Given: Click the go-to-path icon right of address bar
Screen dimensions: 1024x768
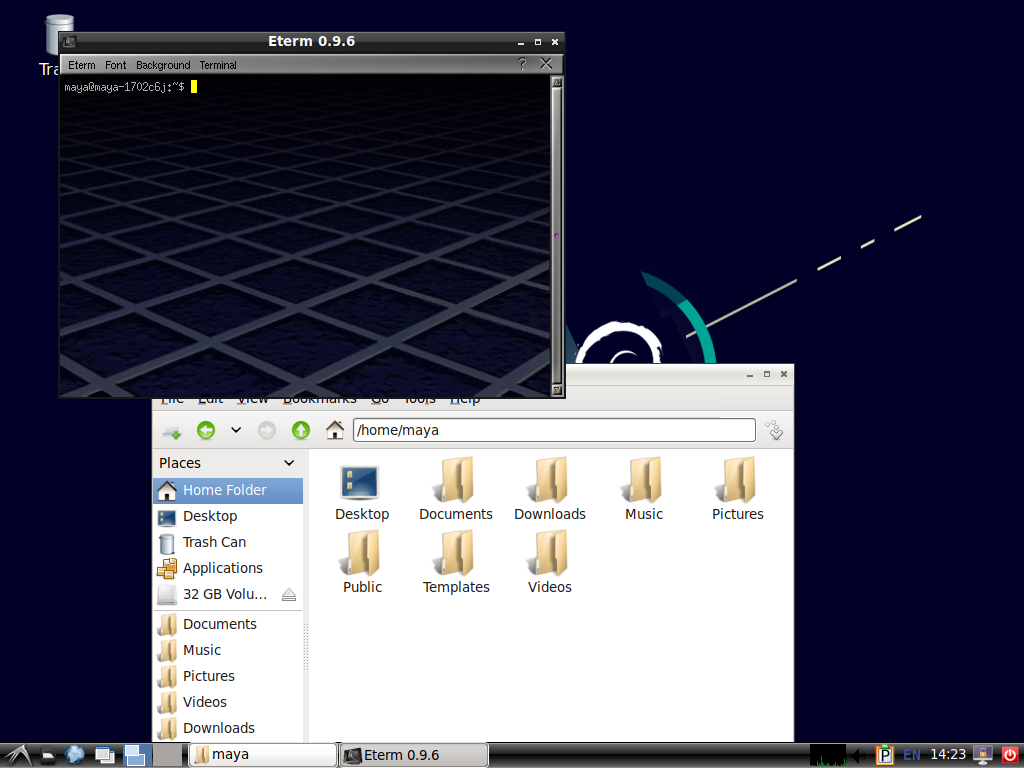Looking at the screenshot, I should pos(773,430).
